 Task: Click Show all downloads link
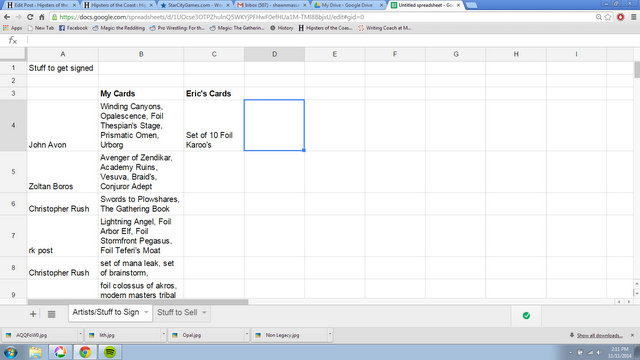tap(599, 336)
